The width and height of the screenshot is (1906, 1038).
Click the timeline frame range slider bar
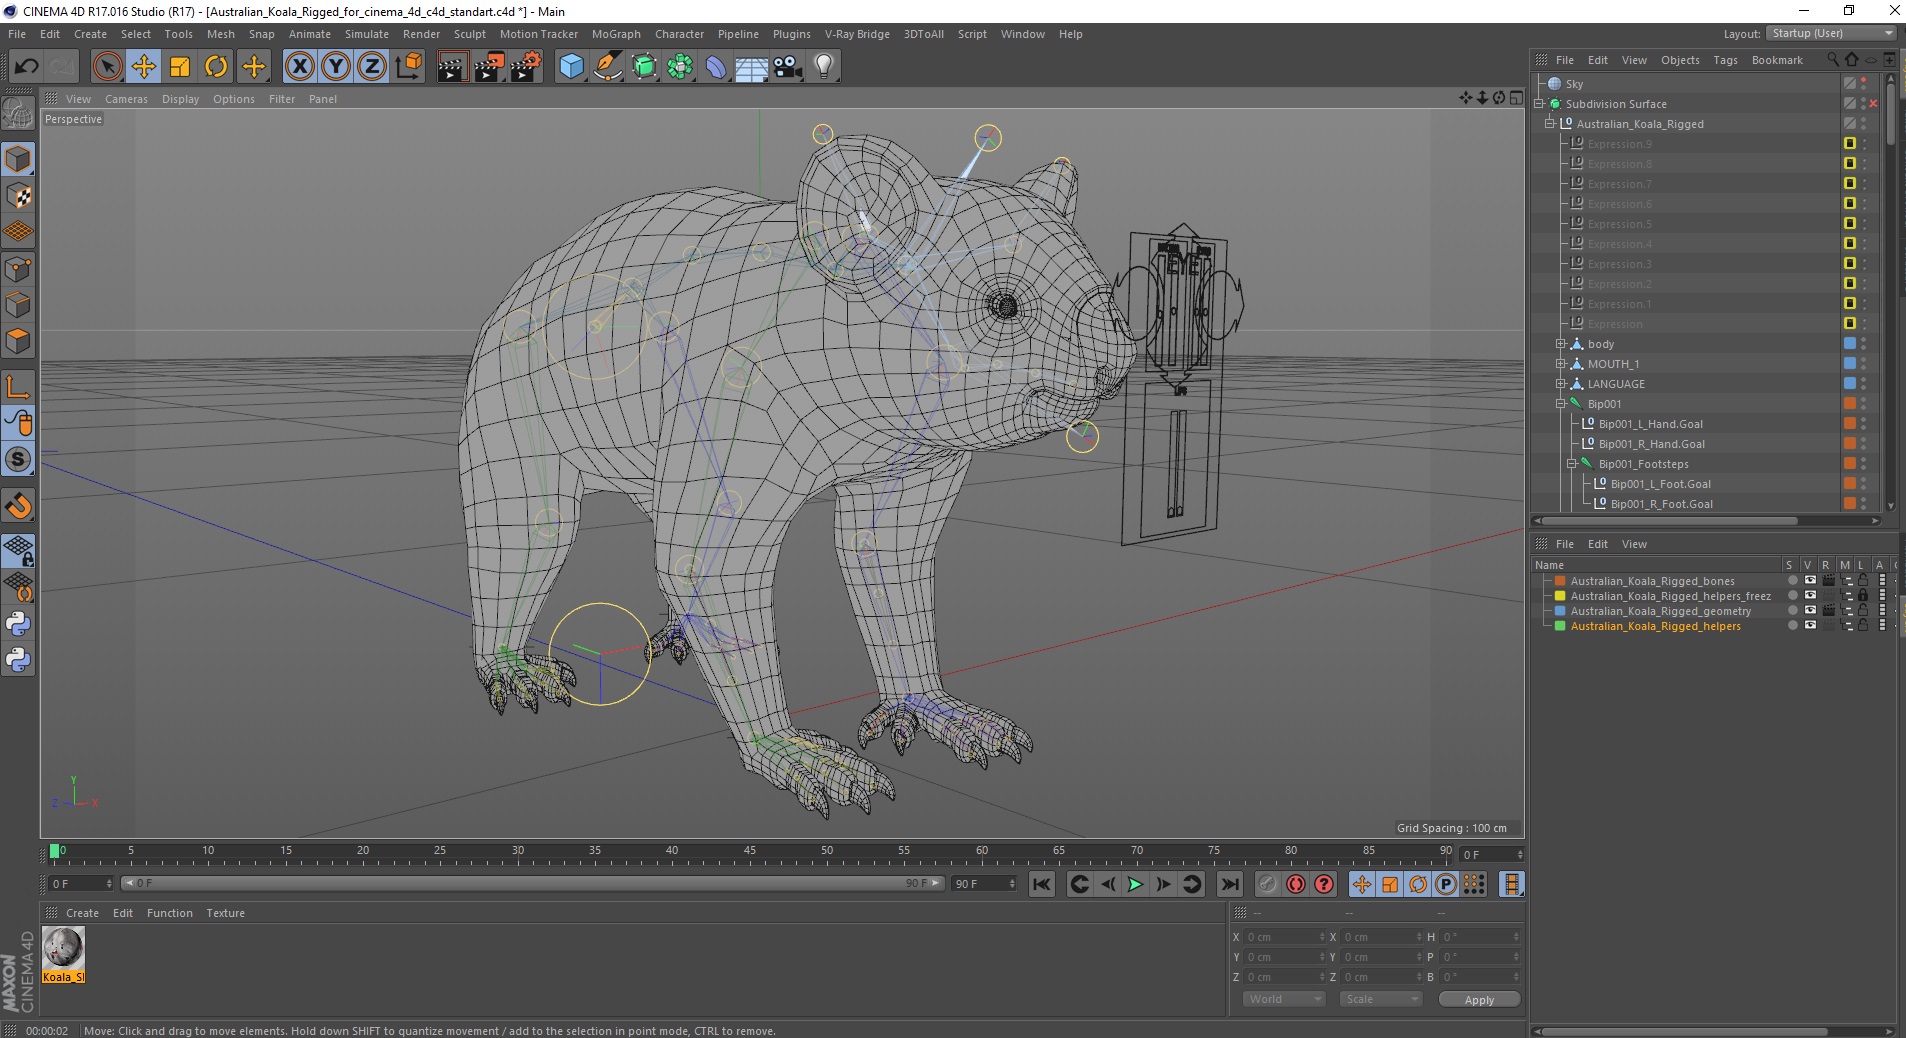point(532,884)
